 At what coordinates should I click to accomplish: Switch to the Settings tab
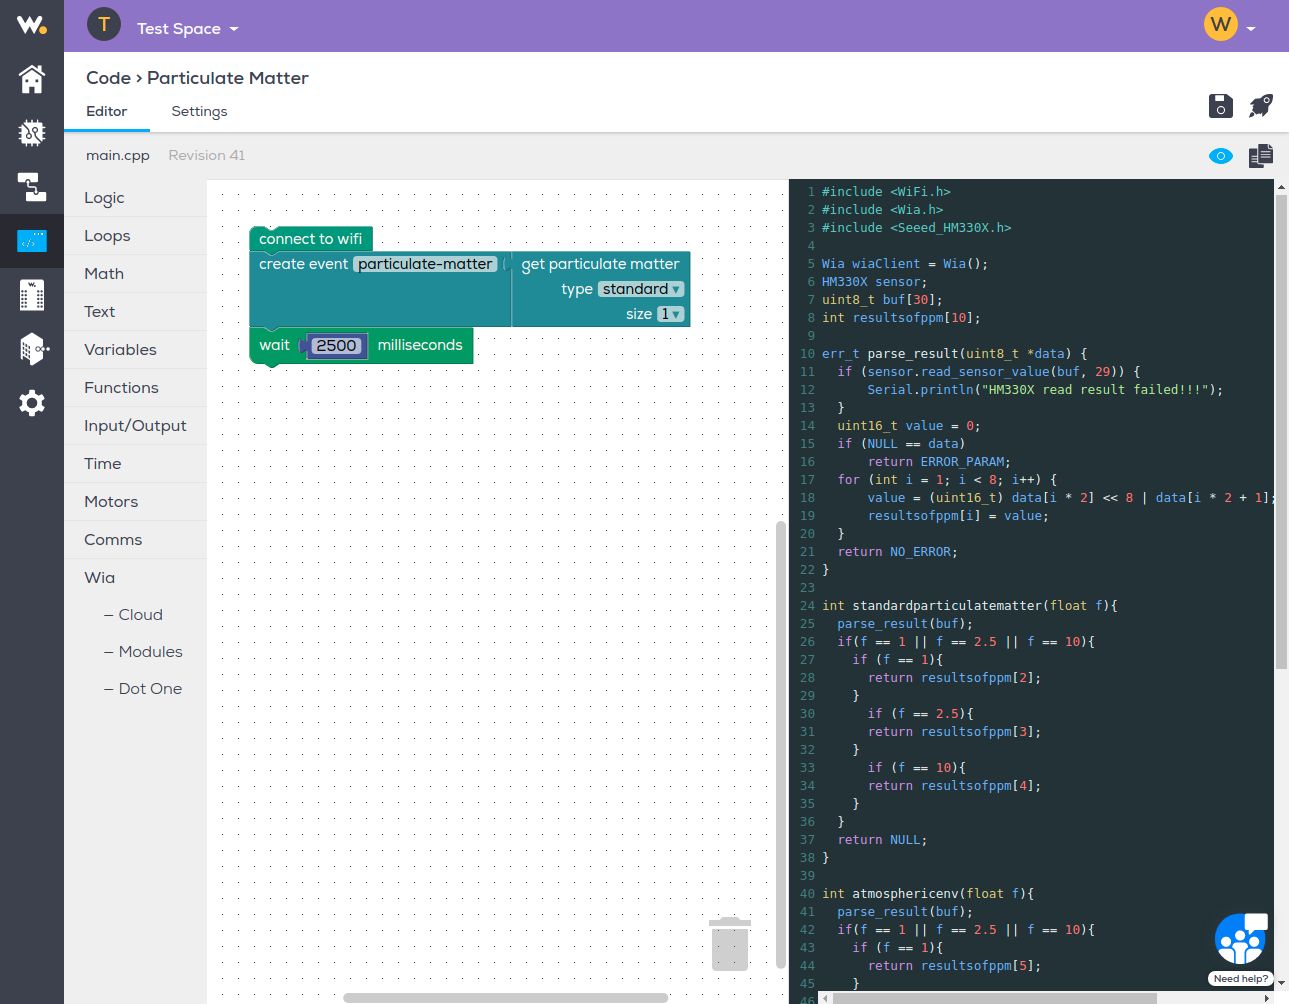tap(199, 111)
